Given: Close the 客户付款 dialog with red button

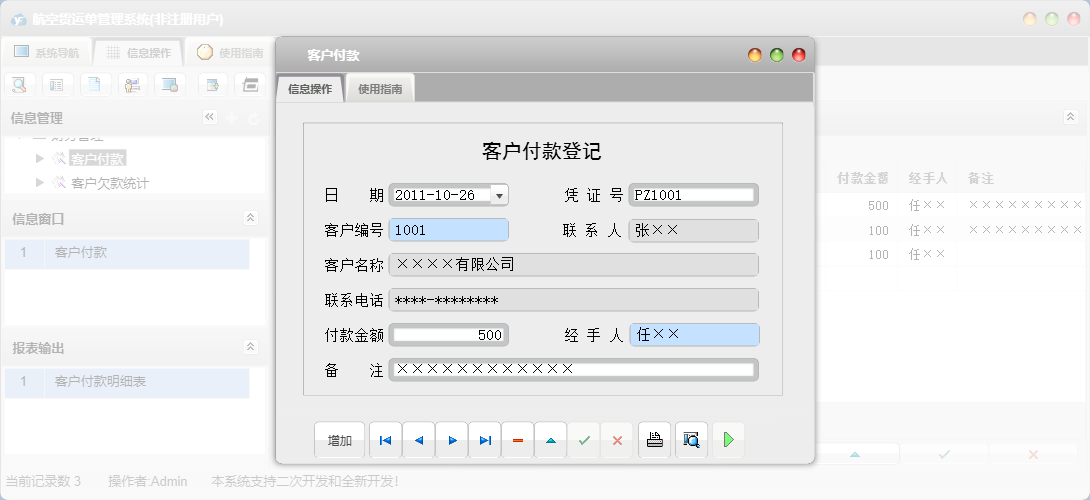Looking at the screenshot, I should pyautogui.click(x=799, y=55).
